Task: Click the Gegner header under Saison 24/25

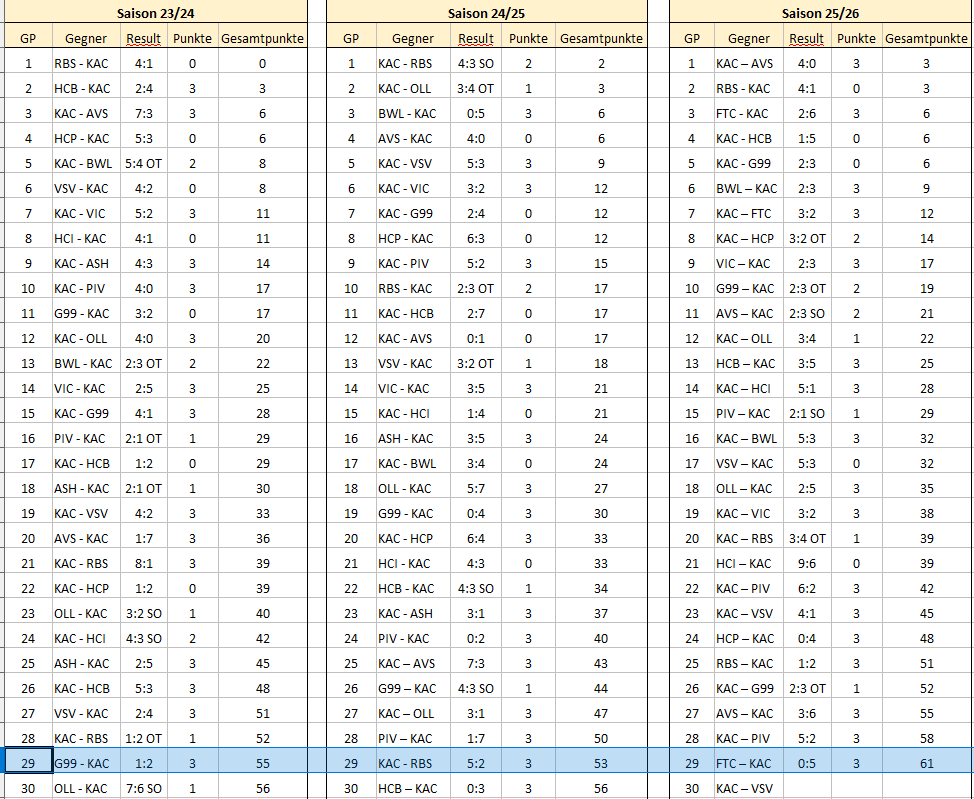Action: (412, 39)
